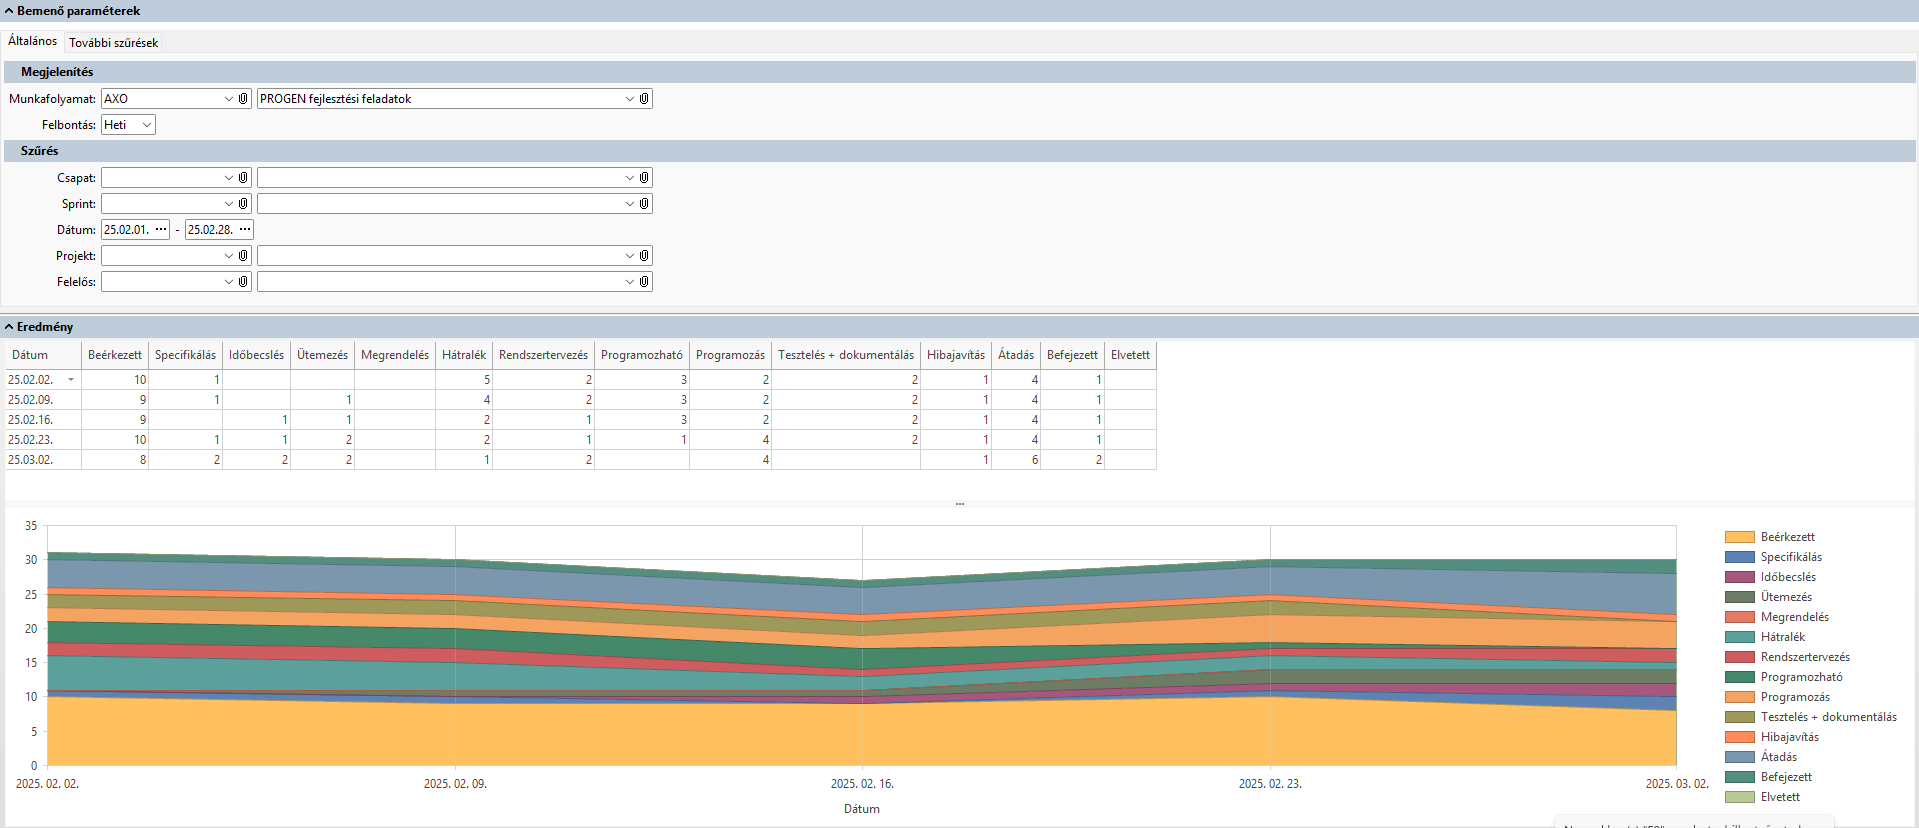Click the Specifikálás column header
Viewport: 1919px width, 828px height.
(185, 355)
